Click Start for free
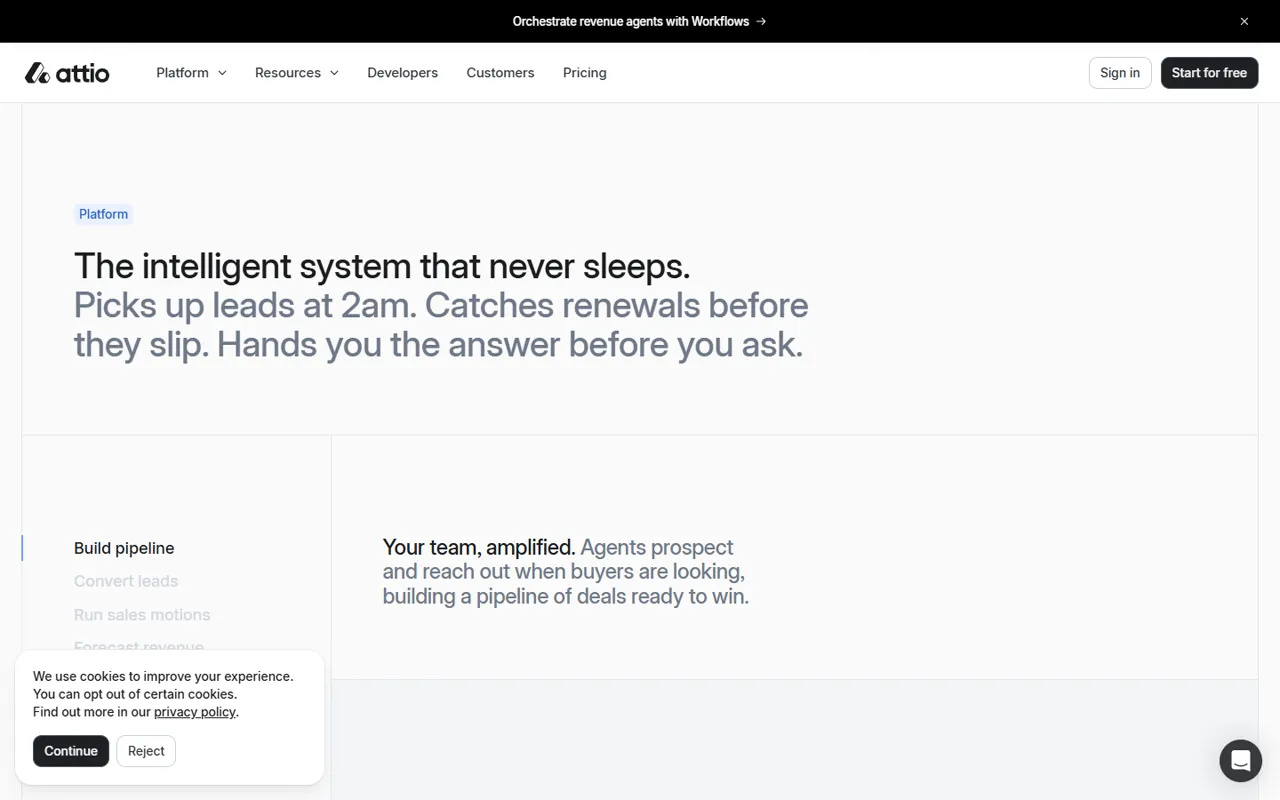 [x=1209, y=73]
